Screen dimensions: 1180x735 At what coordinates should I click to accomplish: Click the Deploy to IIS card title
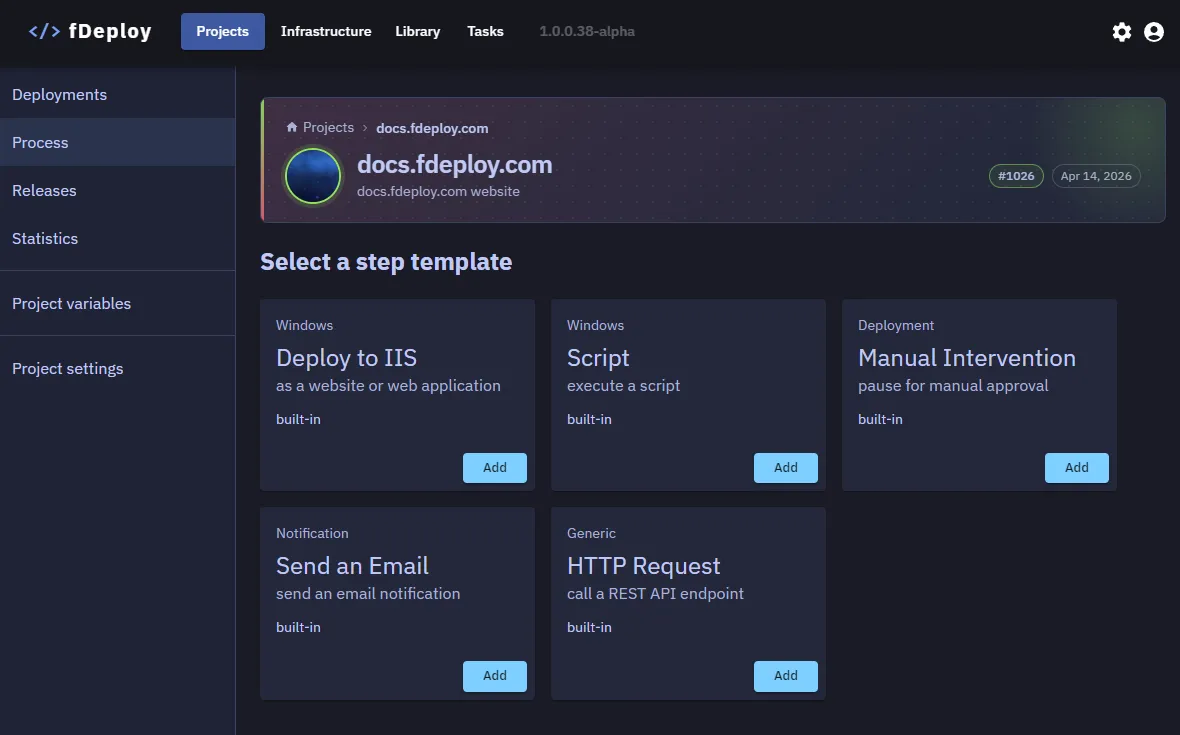(346, 358)
